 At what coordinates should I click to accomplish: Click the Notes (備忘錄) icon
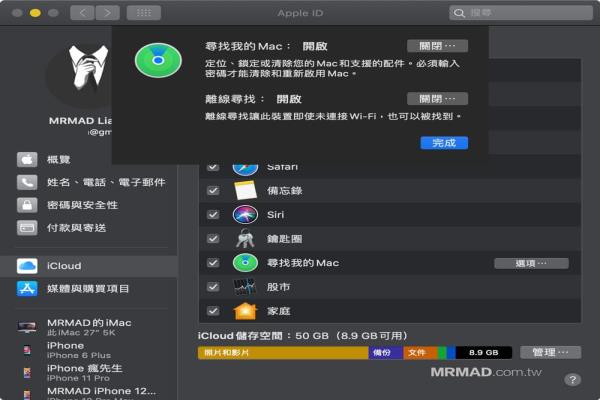point(245,191)
